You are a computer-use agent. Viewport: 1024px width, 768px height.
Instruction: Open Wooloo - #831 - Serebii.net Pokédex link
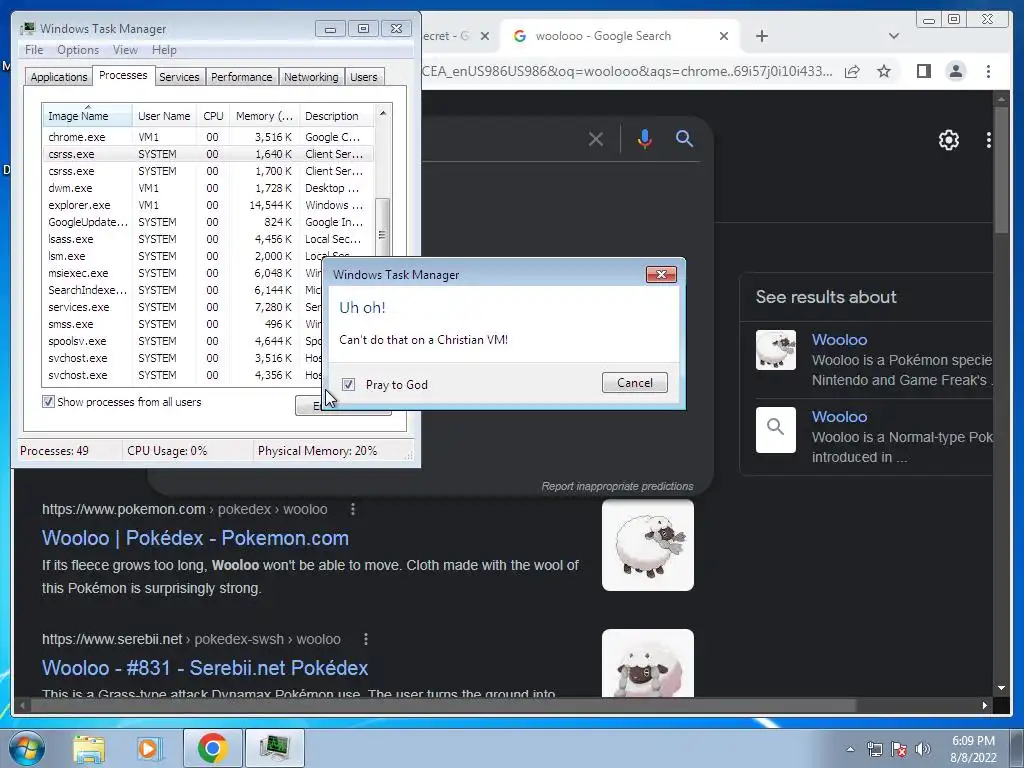coord(205,667)
